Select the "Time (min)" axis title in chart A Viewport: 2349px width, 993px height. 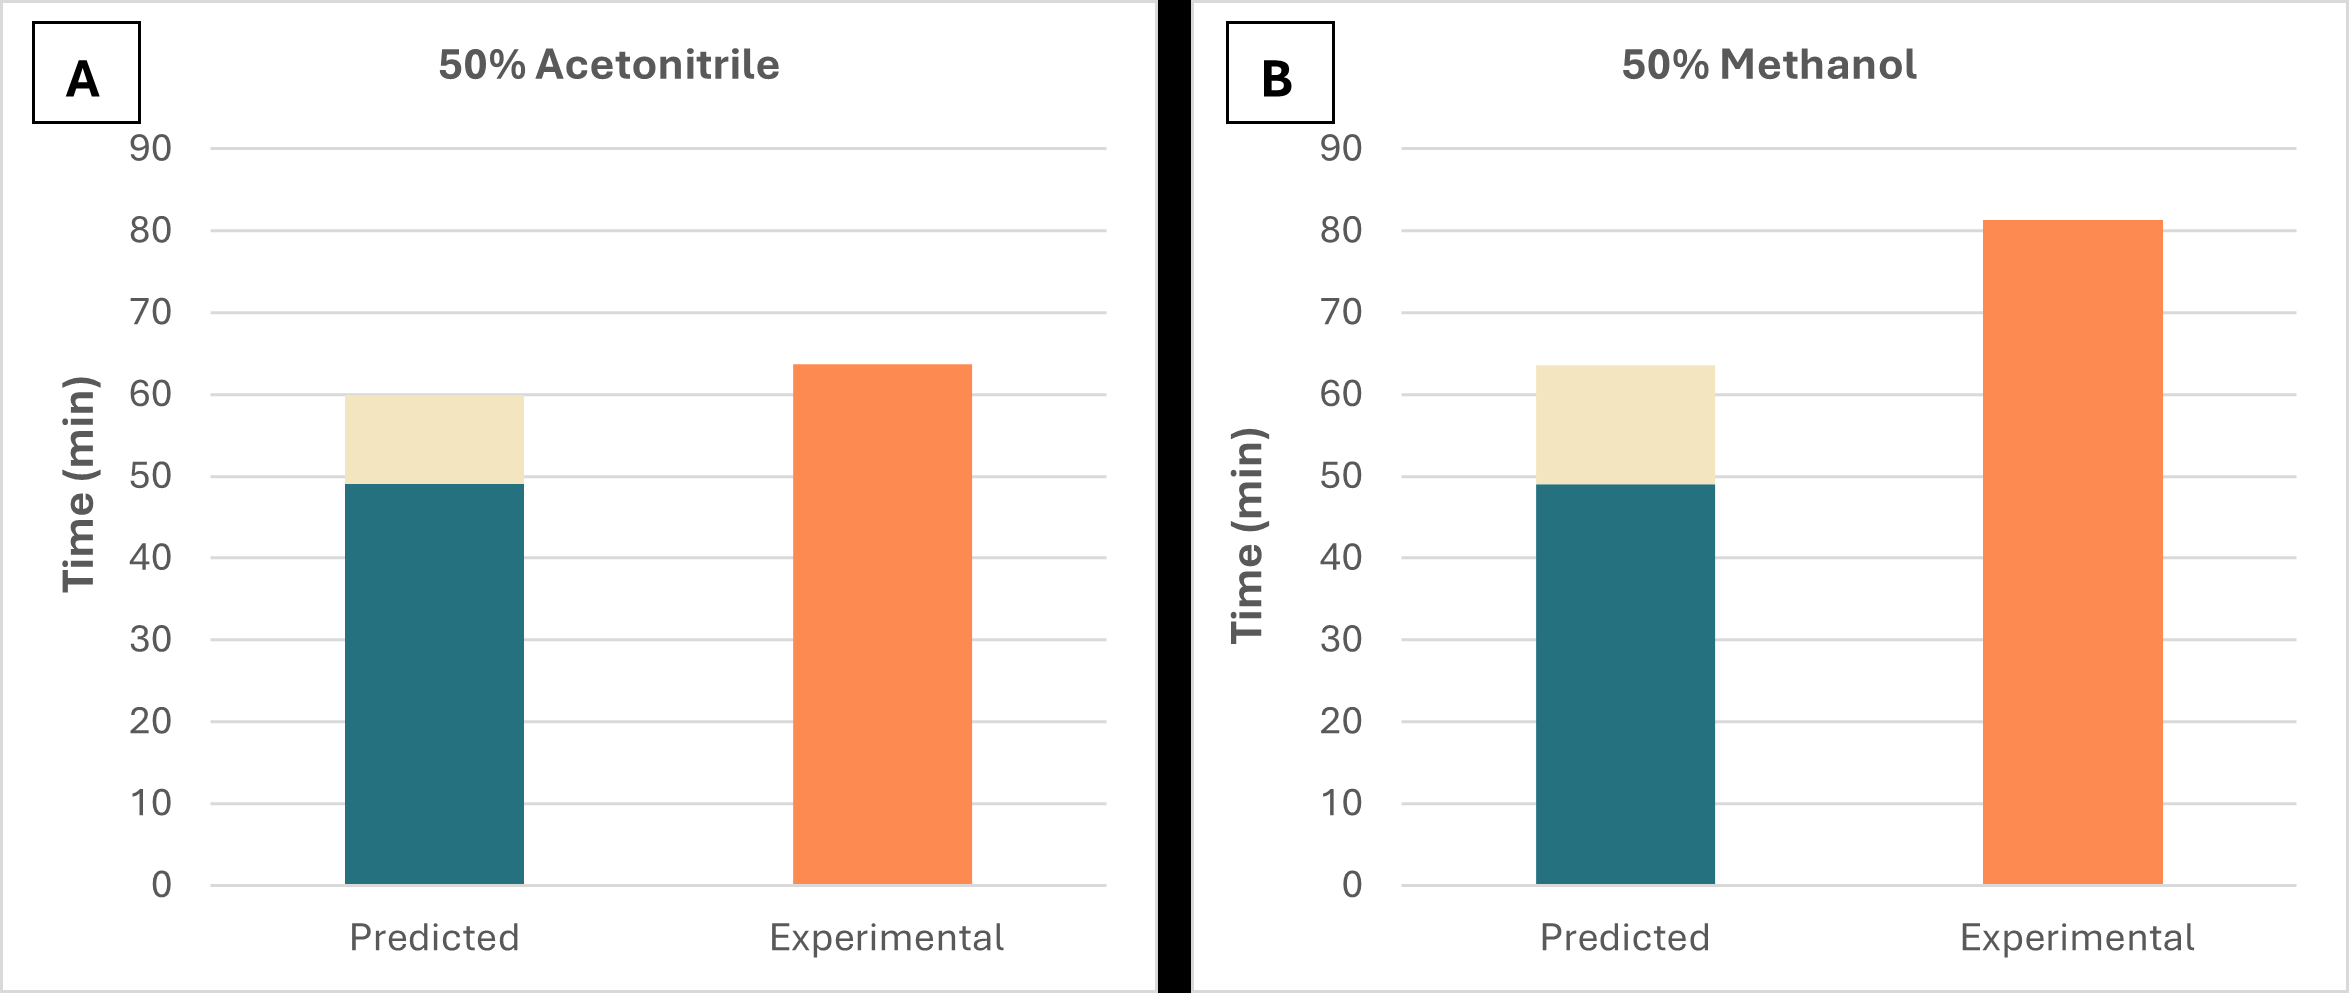79,485
